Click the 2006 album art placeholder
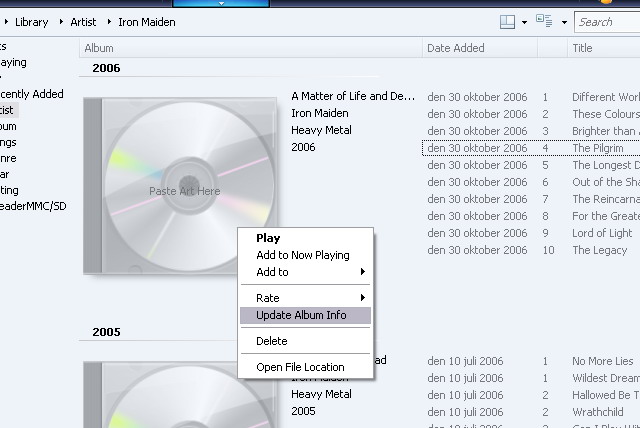640x428 pixels. click(180, 186)
